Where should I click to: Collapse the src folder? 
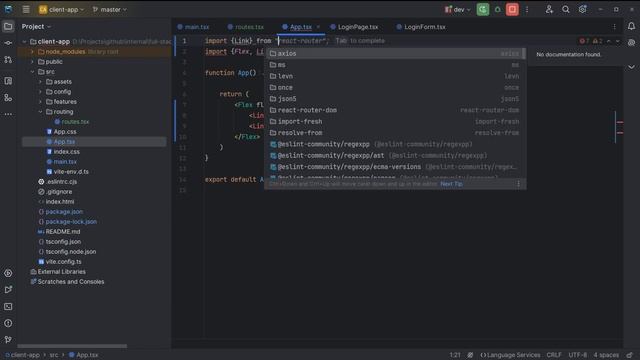(x=32, y=72)
